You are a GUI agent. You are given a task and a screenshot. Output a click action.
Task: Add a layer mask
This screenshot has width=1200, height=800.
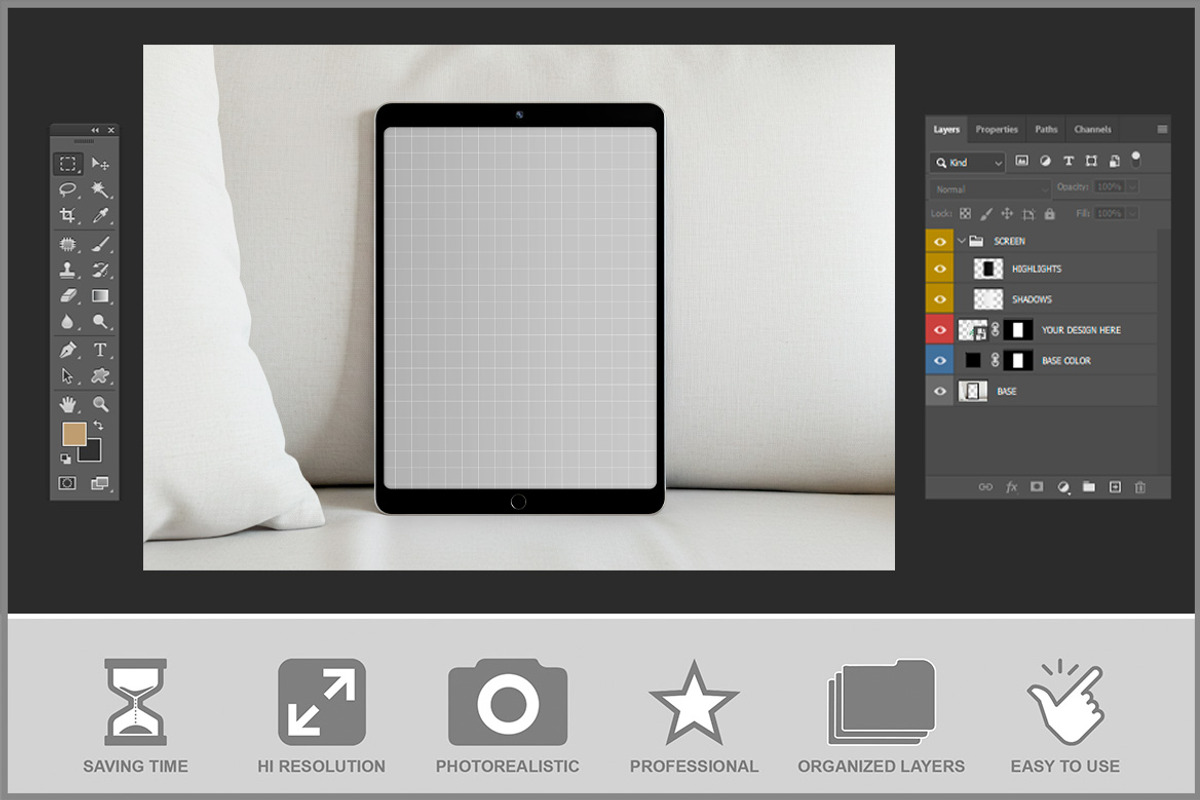1037,487
